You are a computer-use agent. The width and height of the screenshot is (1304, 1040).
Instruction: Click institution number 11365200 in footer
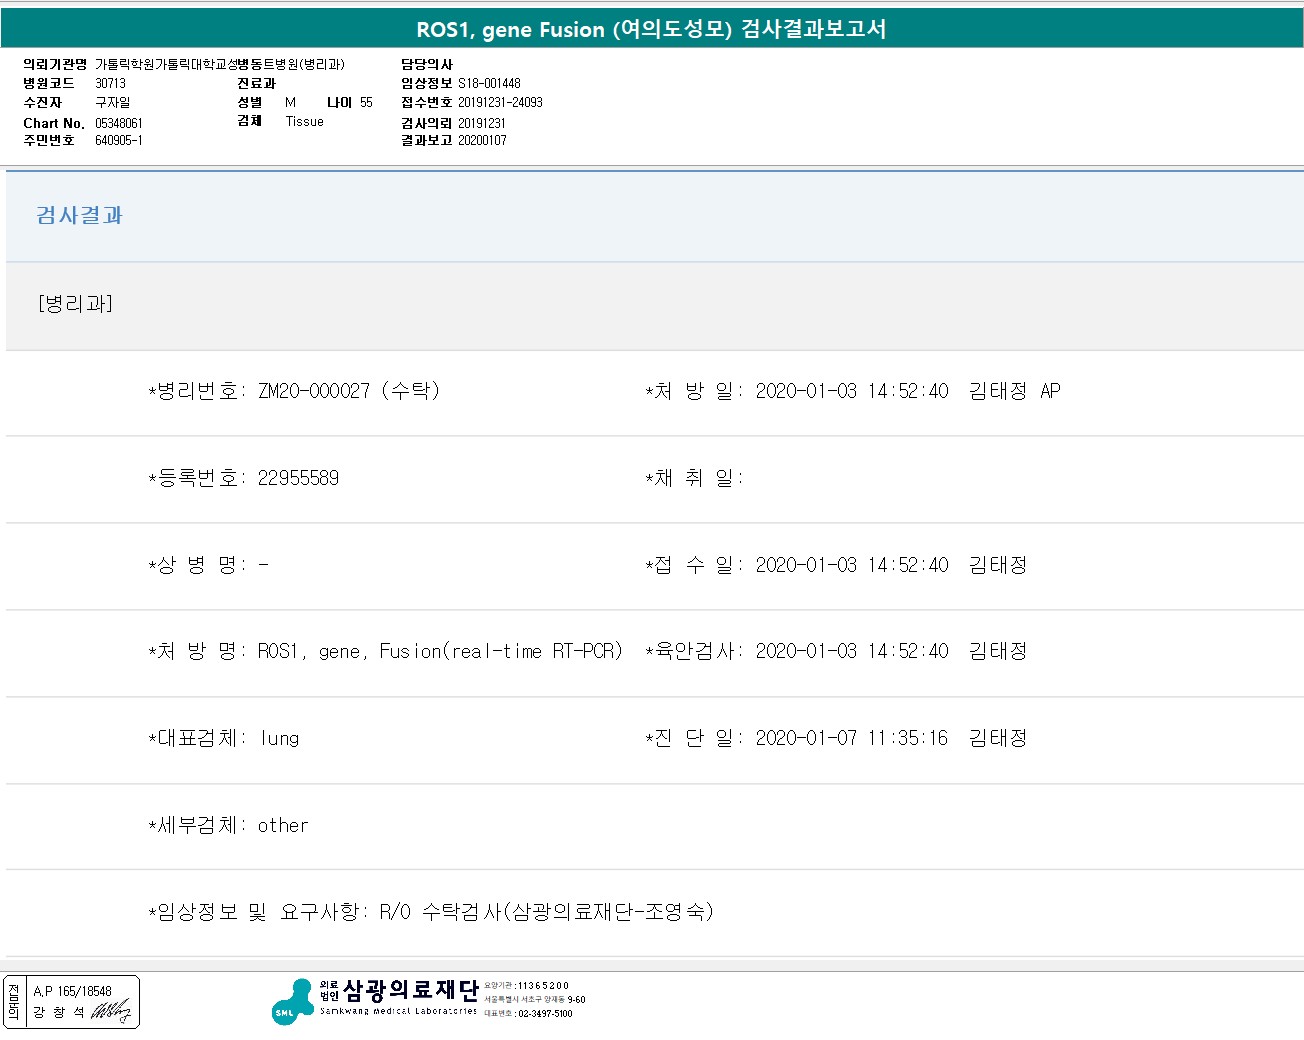click(x=543, y=985)
